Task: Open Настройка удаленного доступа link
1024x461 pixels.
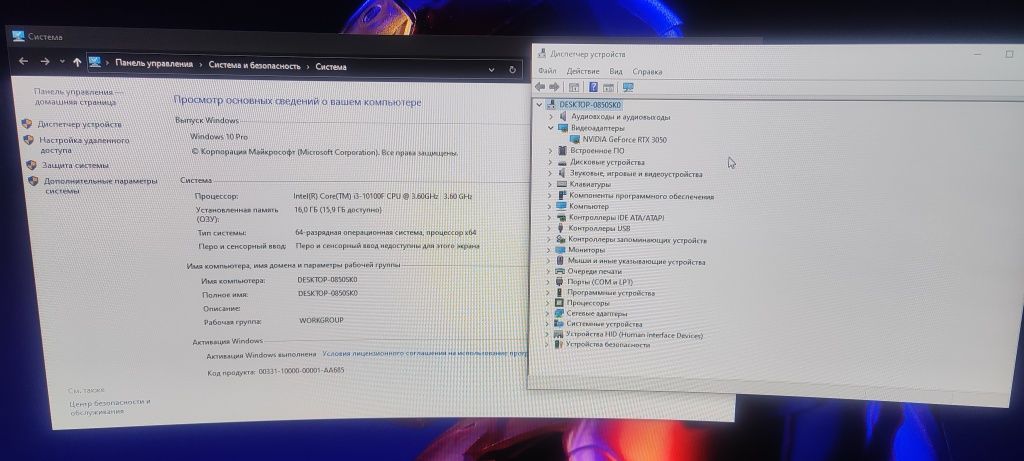Action: coord(84,145)
